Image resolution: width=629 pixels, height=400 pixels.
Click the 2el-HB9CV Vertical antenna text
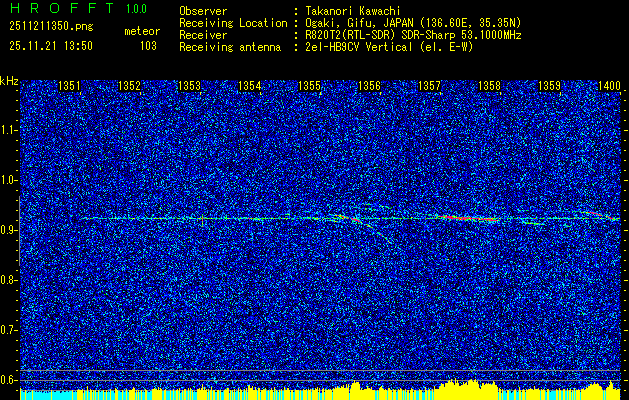389,47
